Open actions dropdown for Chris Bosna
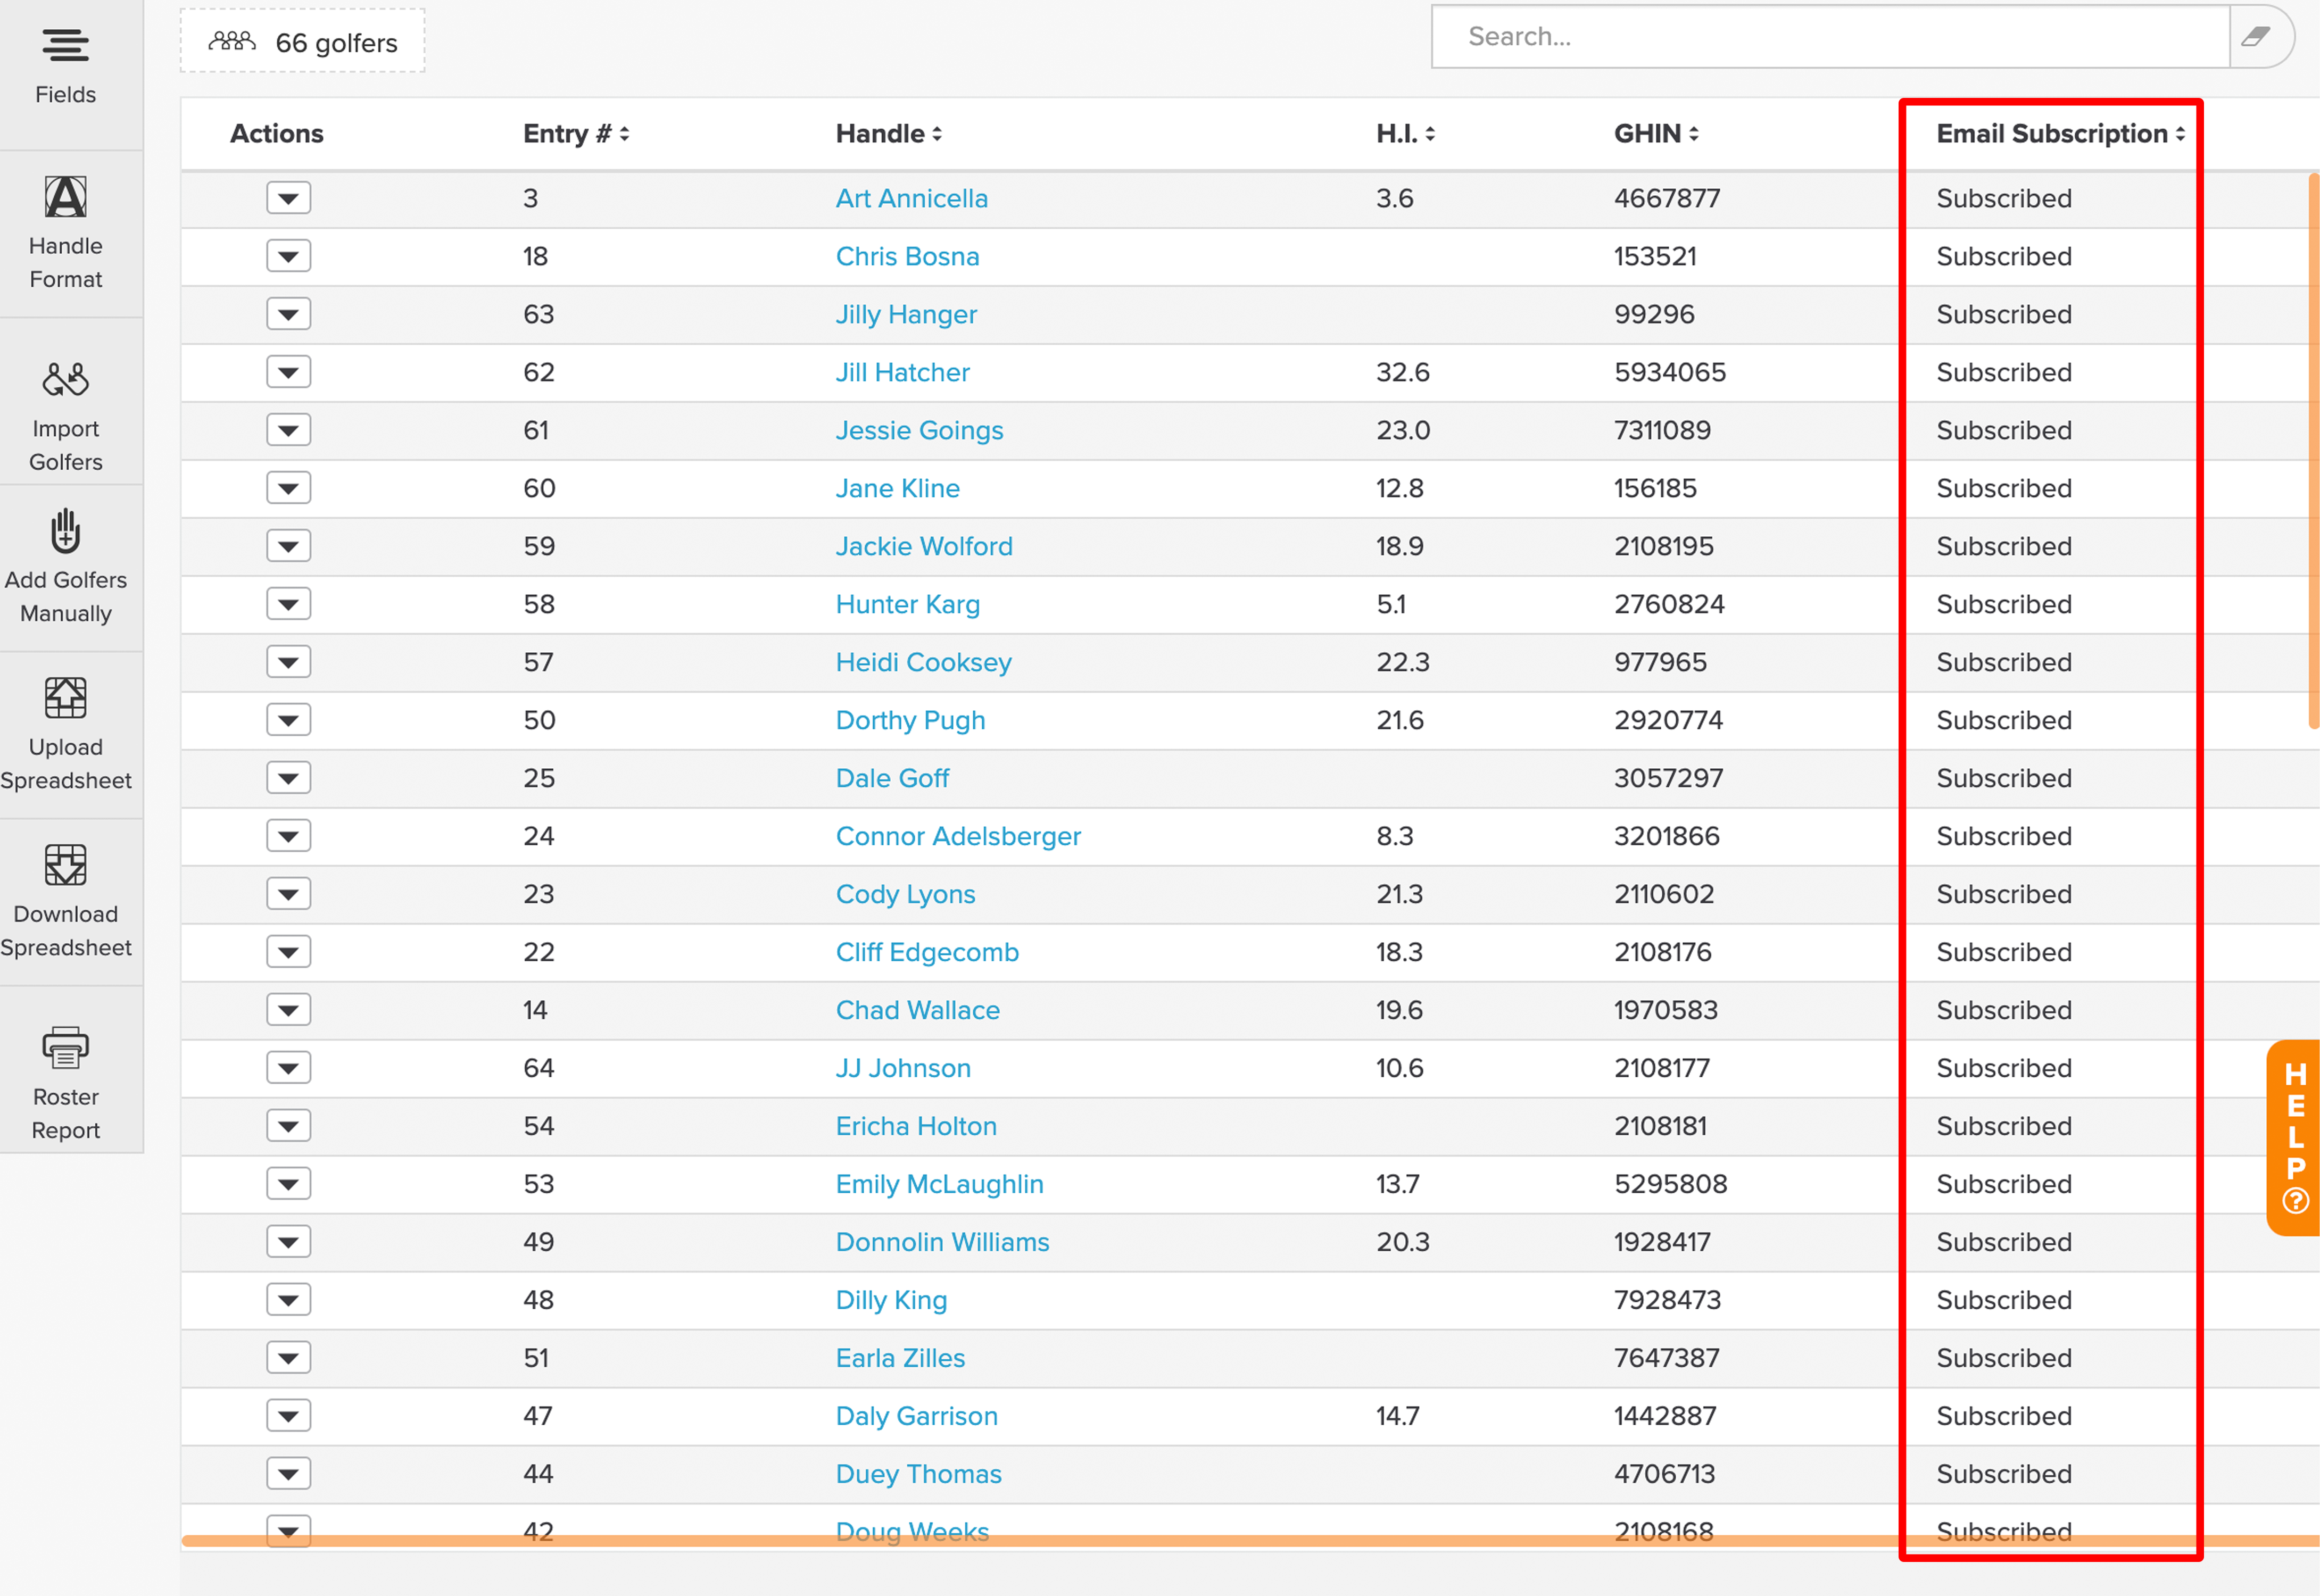 tap(288, 256)
